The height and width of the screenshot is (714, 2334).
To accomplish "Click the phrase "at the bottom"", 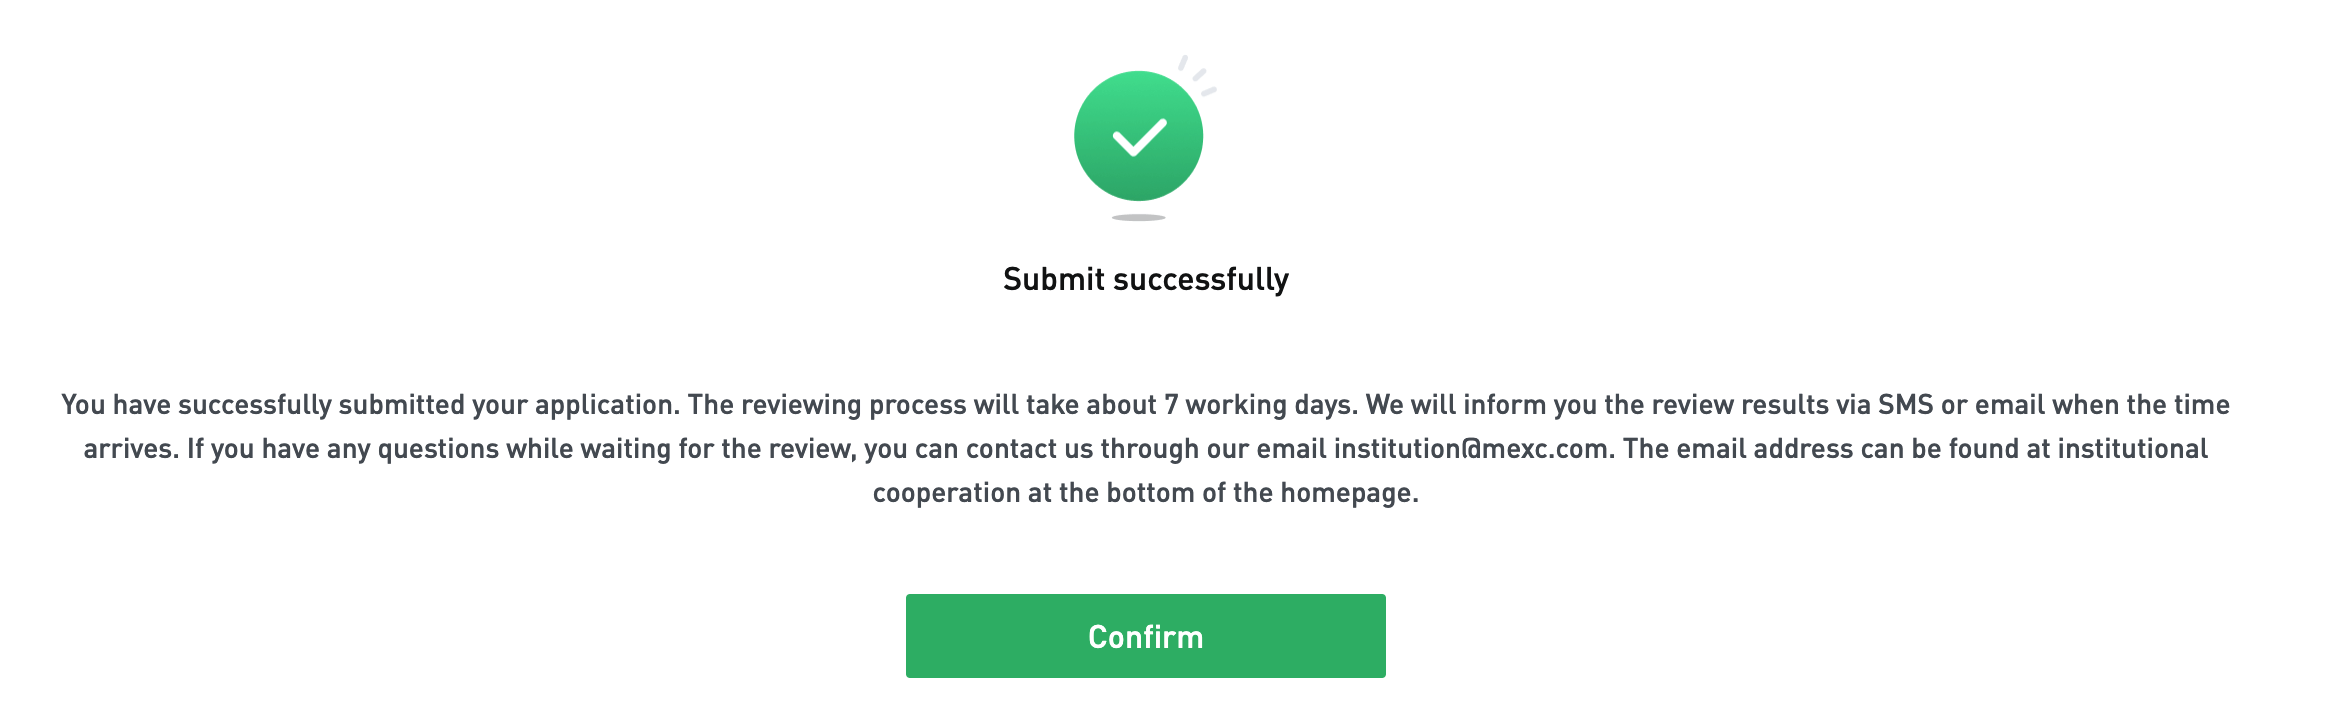I will coord(1110,493).
